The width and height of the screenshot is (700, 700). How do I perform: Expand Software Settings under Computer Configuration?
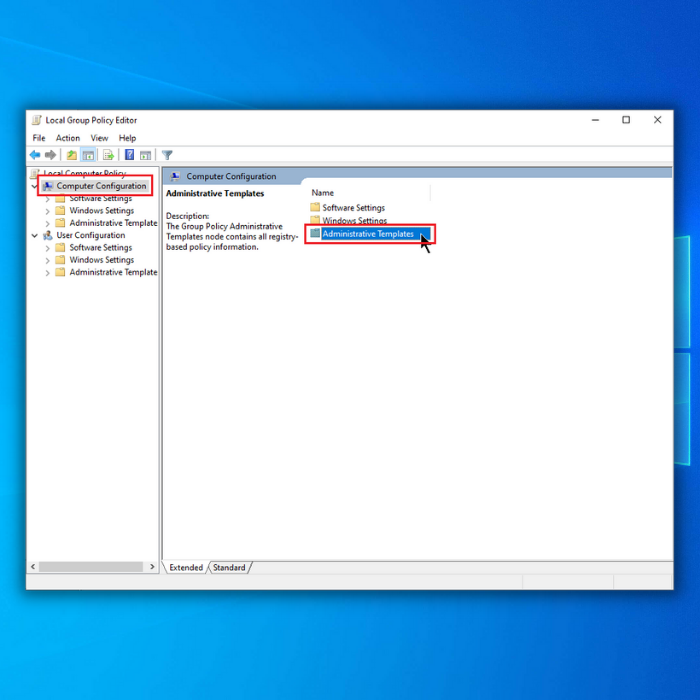[x=47, y=199]
